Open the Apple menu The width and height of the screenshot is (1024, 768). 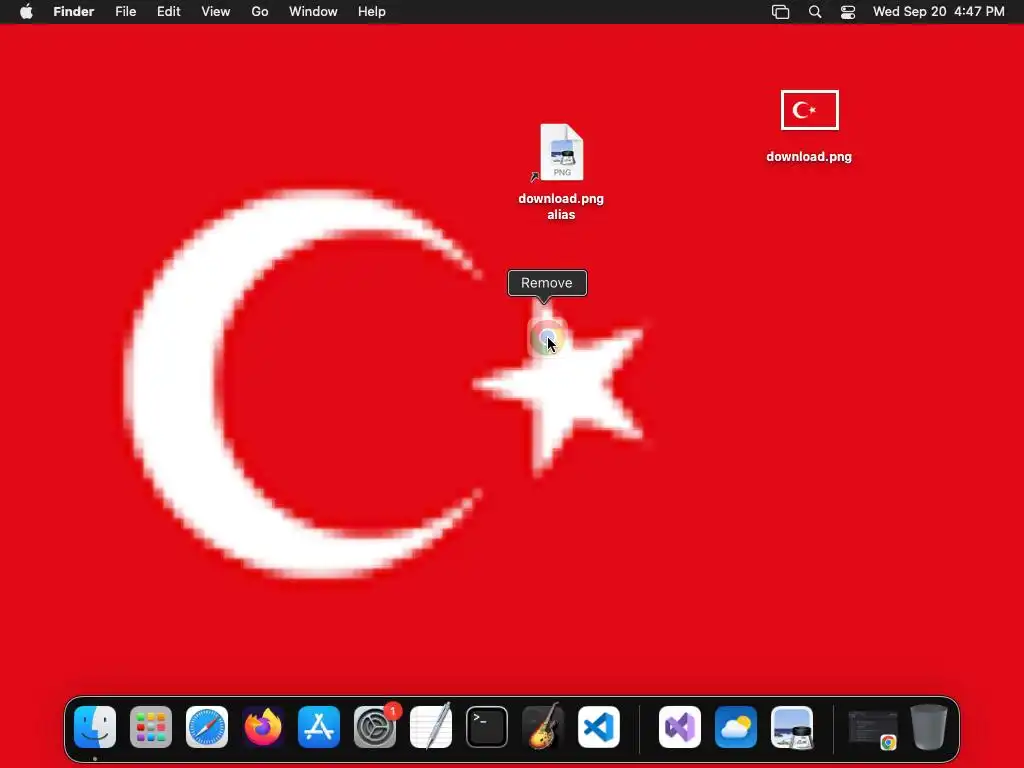pos(26,12)
